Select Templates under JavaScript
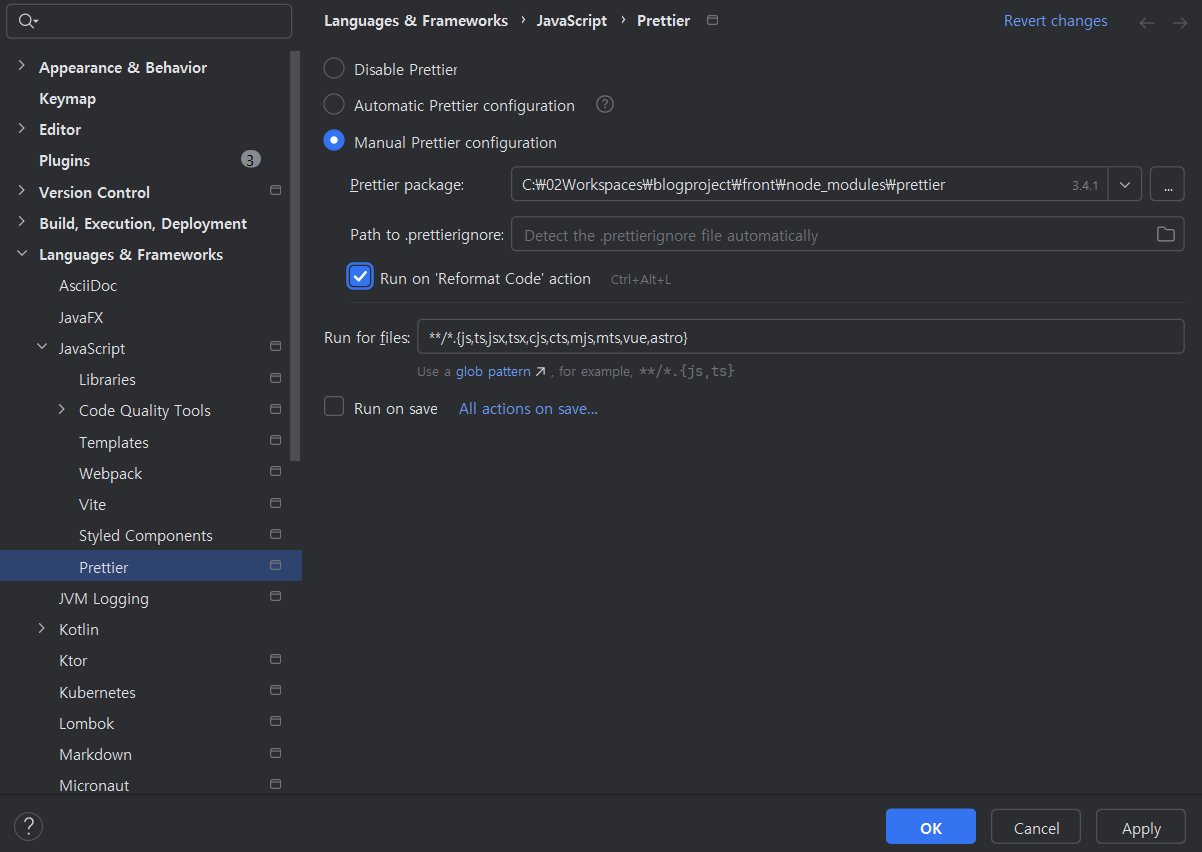The height and width of the screenshot is (852, 1202). tap(114, 442)
